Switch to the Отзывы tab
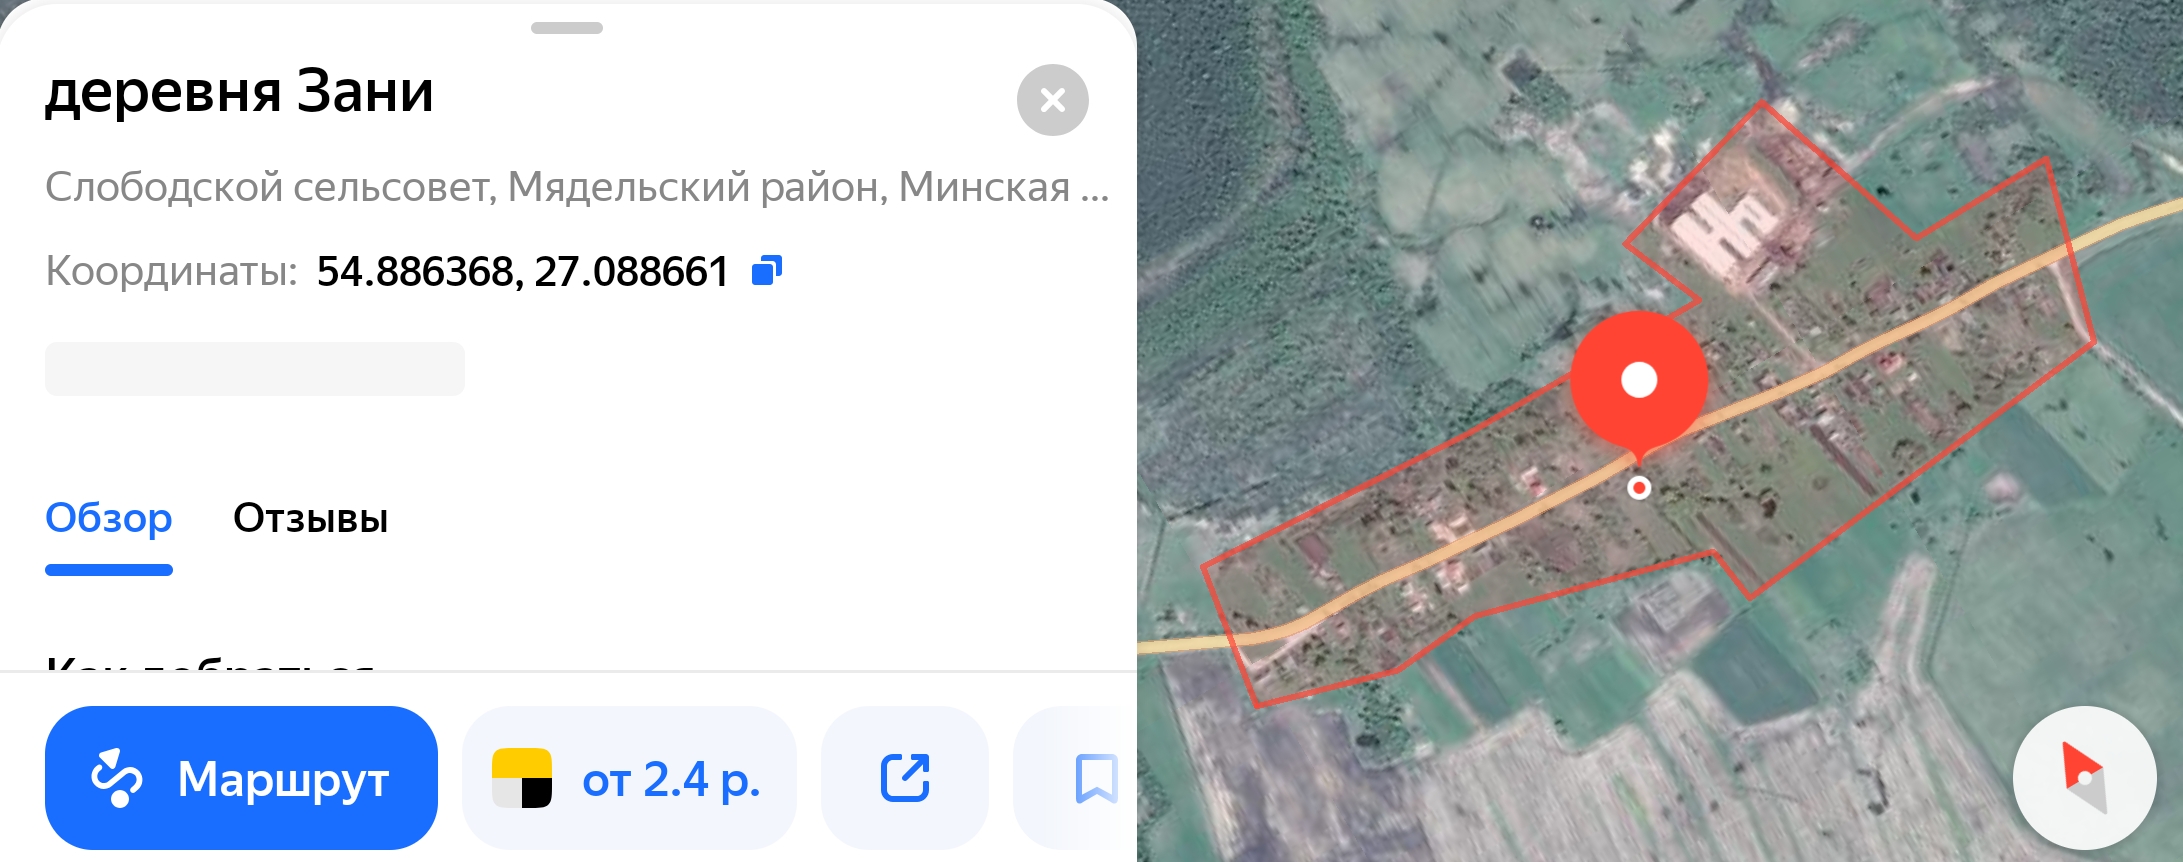This screenshot has width=2183, height=862. pos(310,518)
